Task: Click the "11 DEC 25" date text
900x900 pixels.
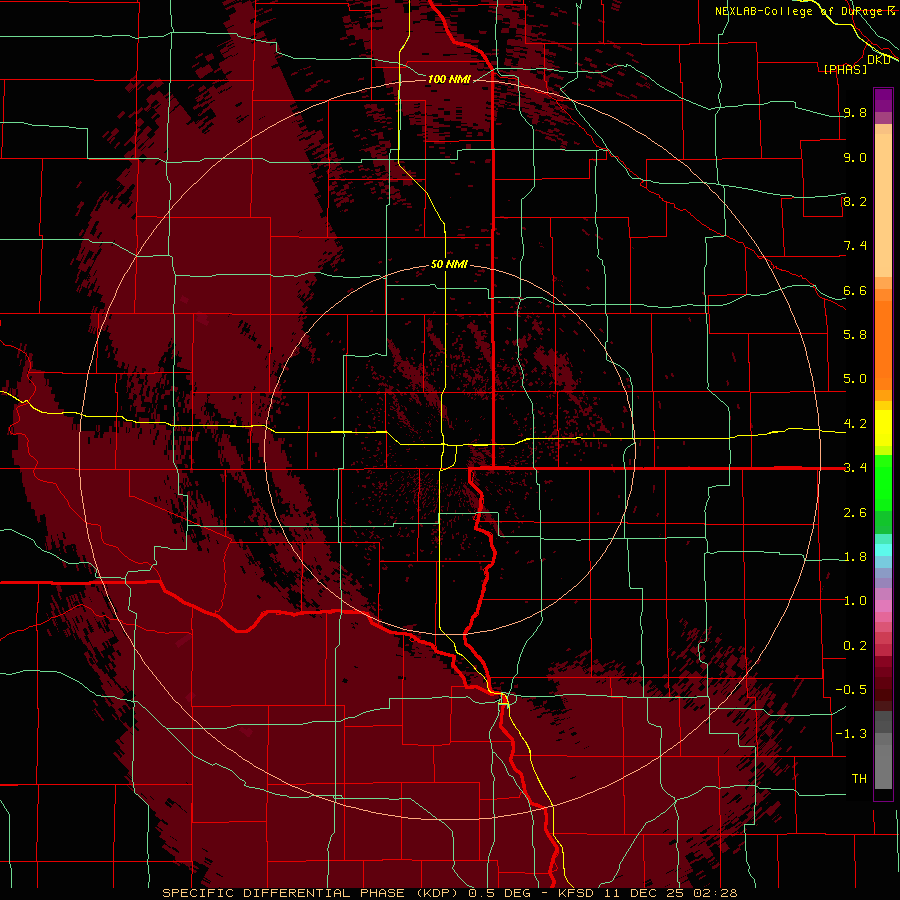Action: click(x=642, y=893)
